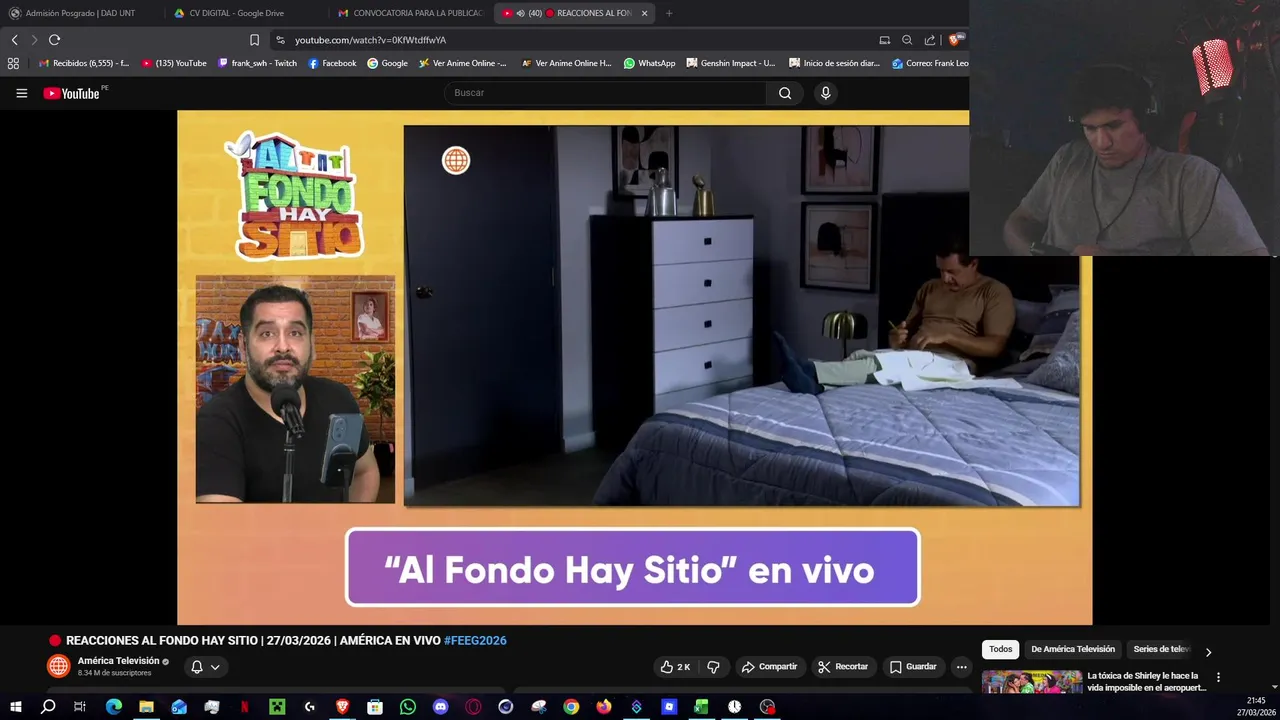Open a new browser tab
This screenshot has width=1280, height=720.
[x=669, y=13]
